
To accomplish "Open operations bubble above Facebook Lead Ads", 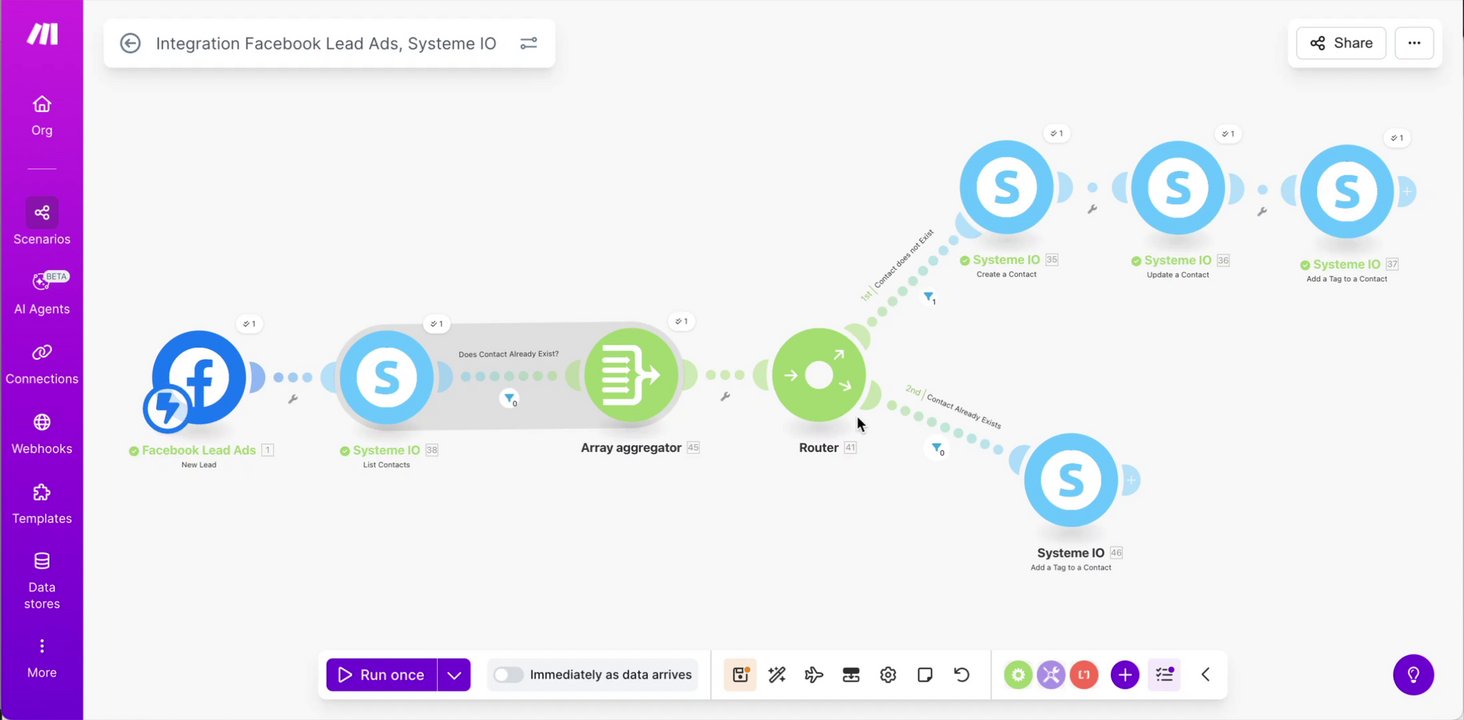I will tap(249, 324).
